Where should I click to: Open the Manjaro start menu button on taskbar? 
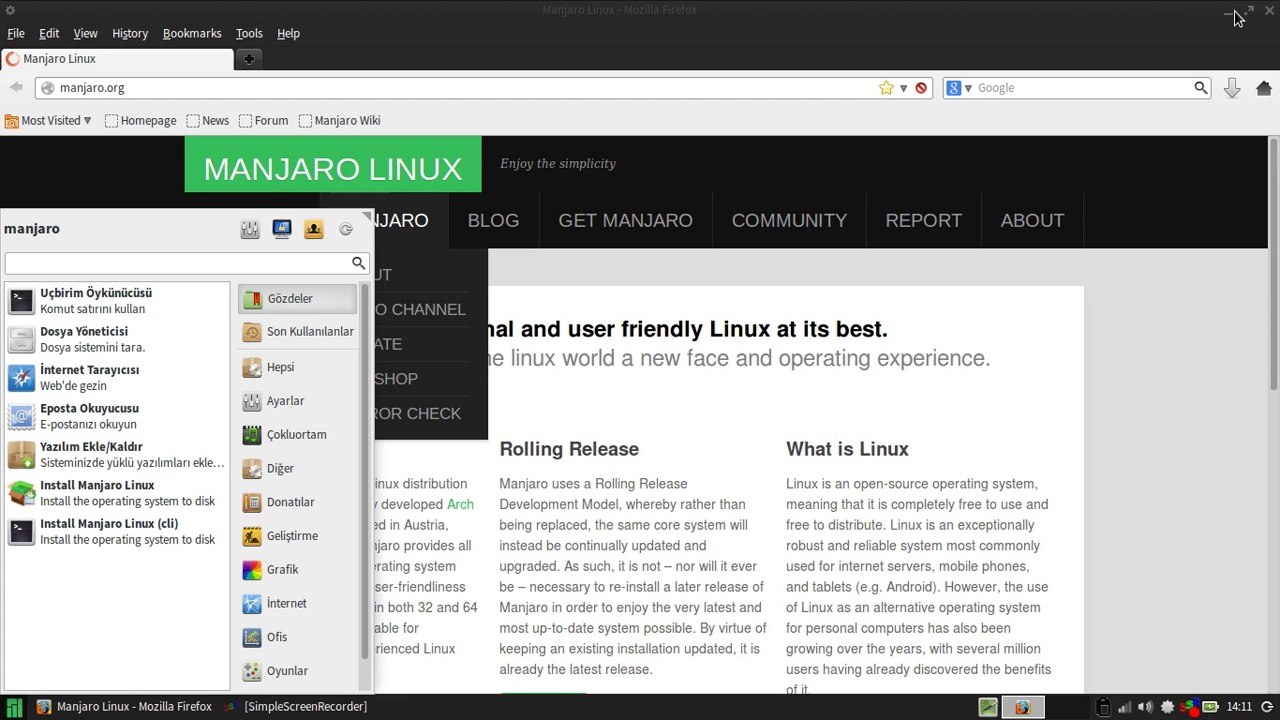click(x=15, y=707)
